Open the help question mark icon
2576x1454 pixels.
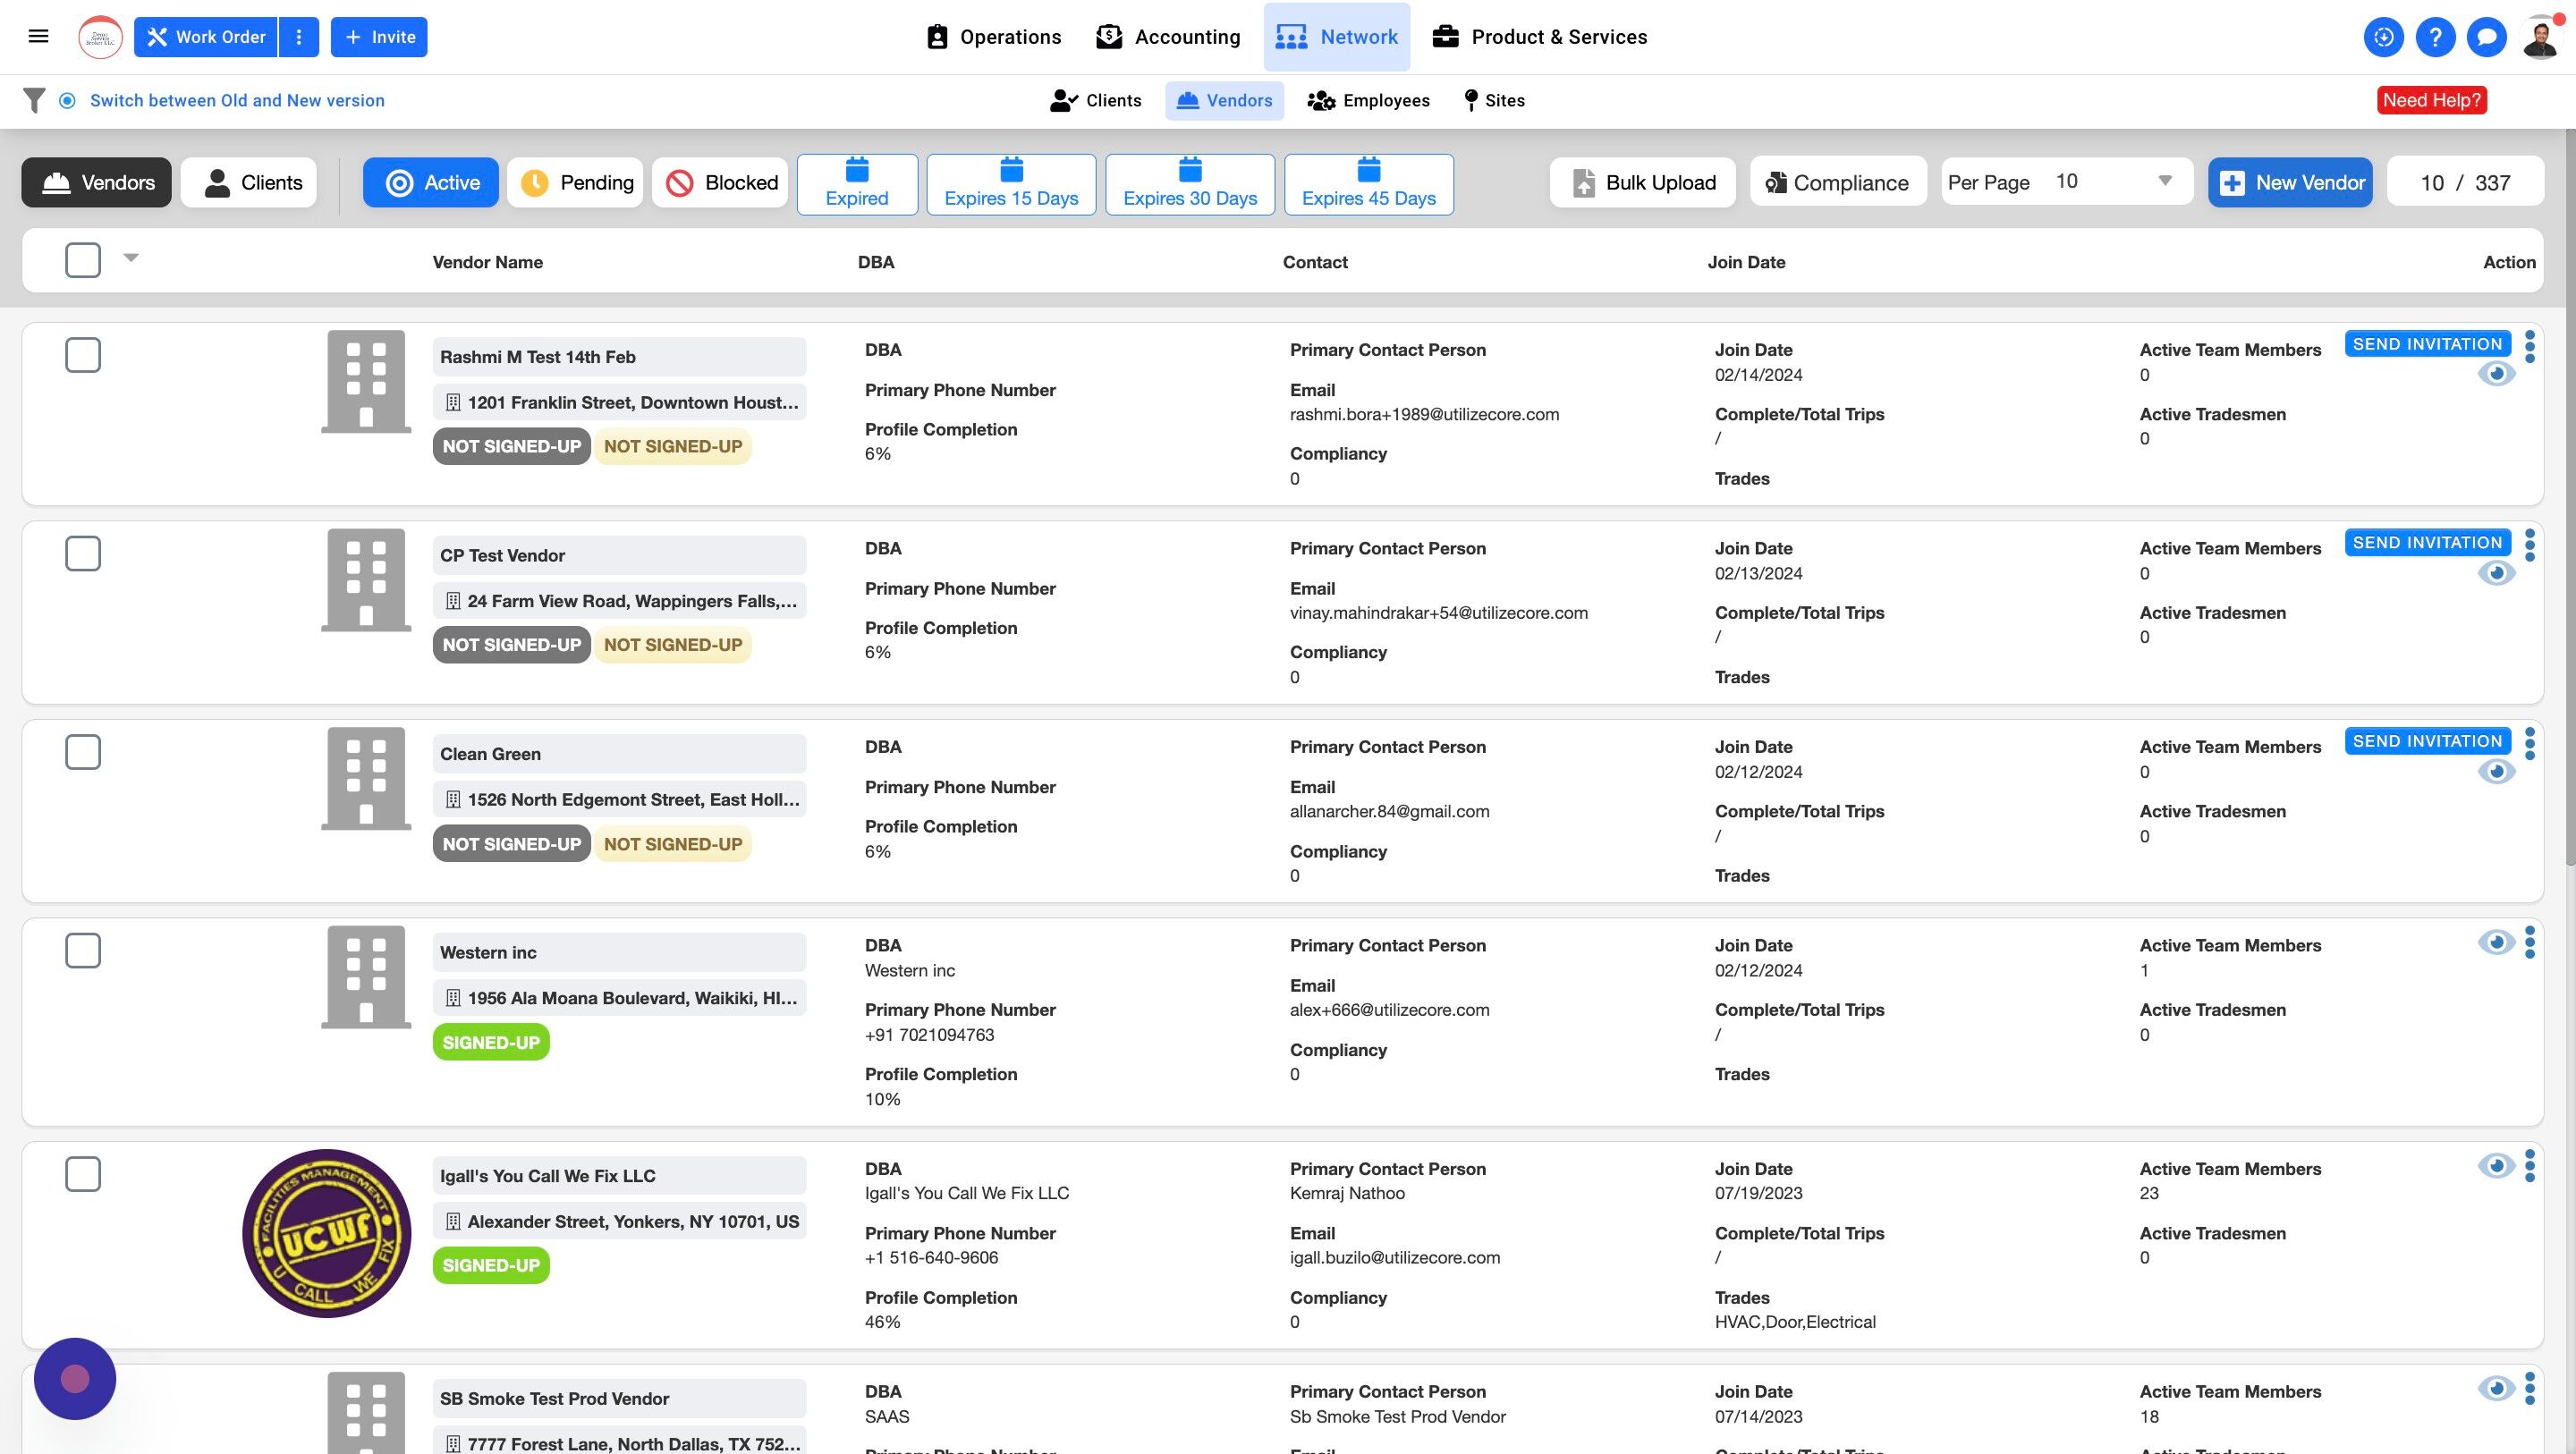[2435, 37]
